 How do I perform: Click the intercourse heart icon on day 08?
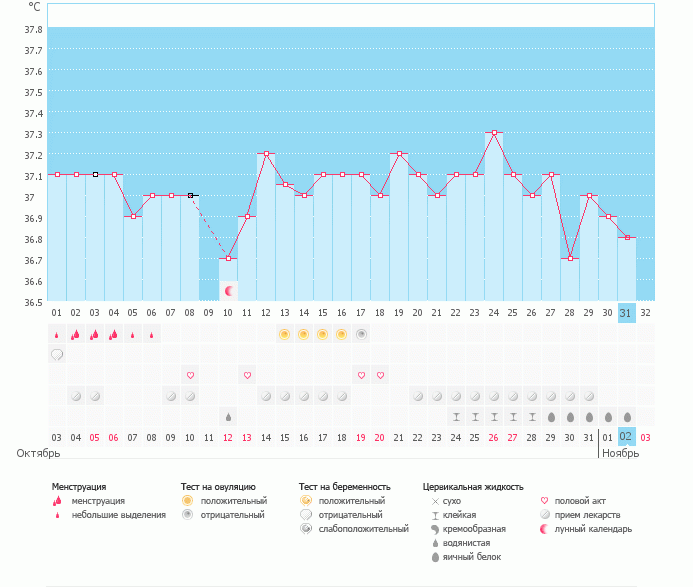tap(190, 375)
